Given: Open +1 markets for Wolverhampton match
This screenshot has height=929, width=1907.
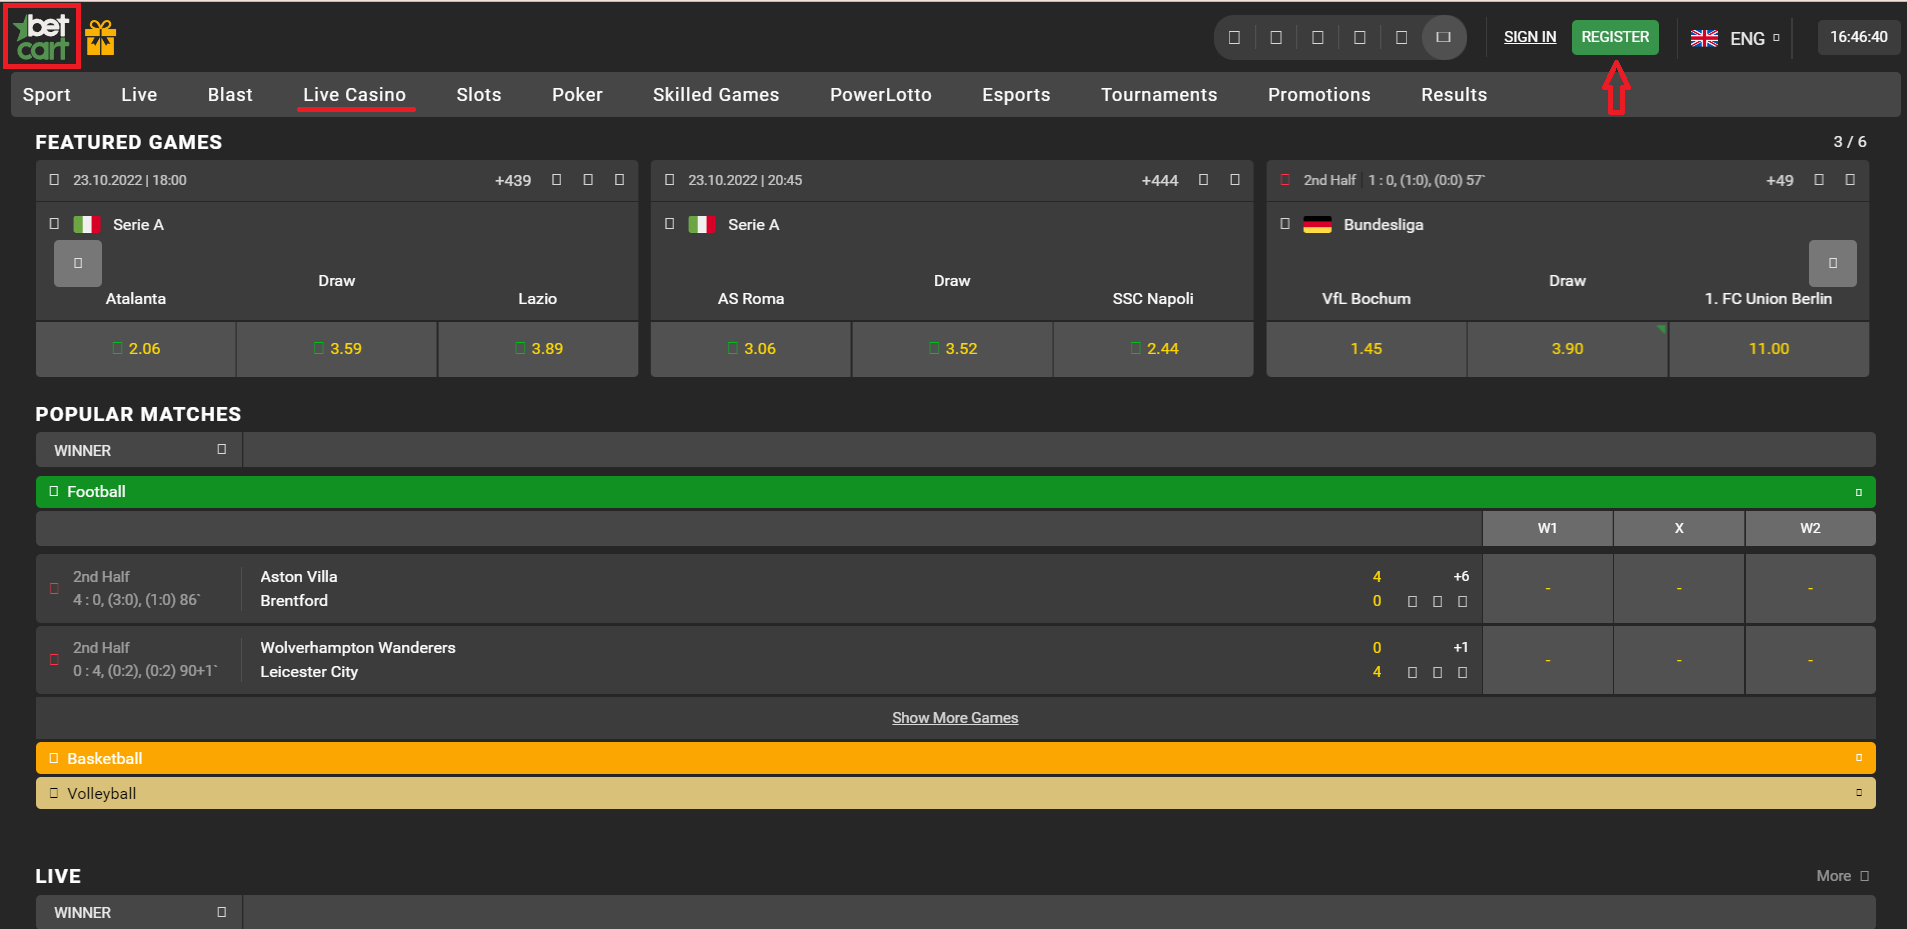Looking at the screenshot, I should point(1461,648).
